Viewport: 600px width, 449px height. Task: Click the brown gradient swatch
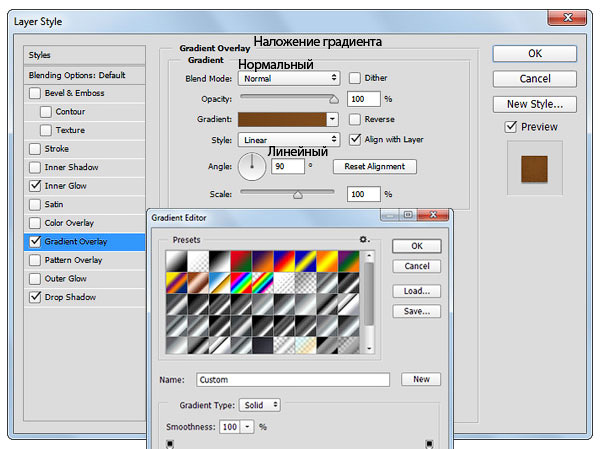282,119
